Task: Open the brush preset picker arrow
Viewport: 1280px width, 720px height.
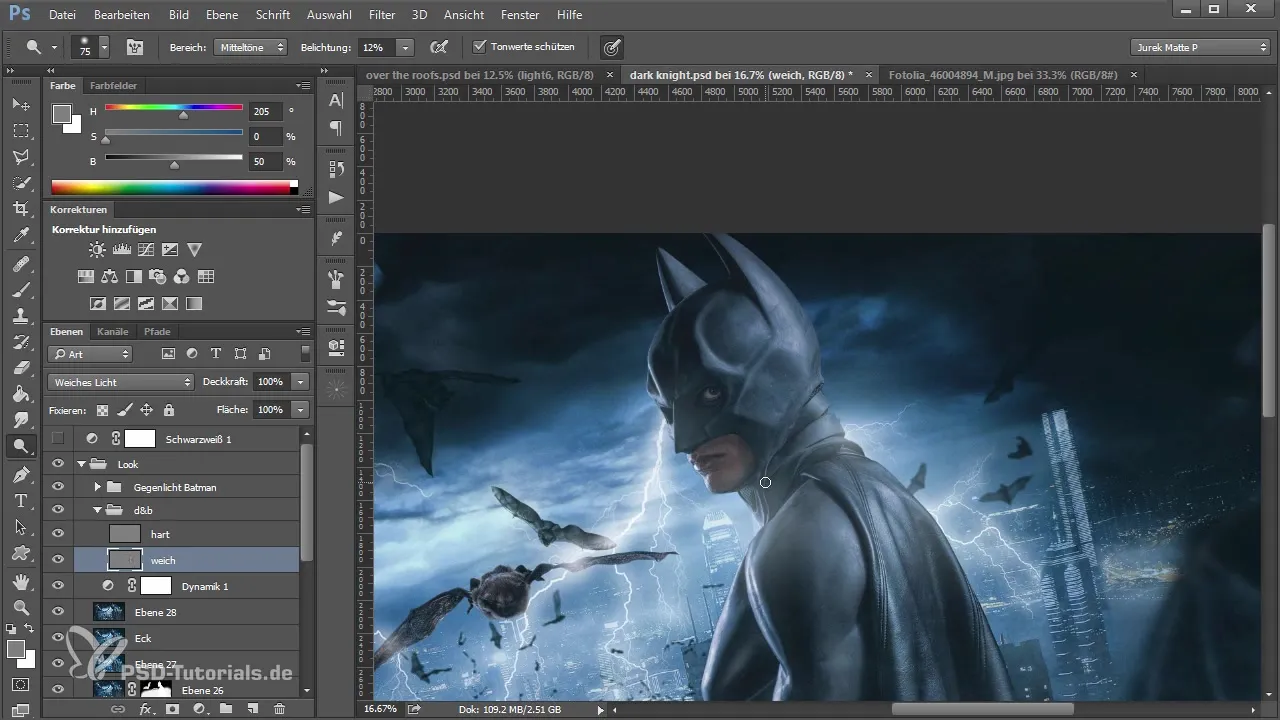Action: (104, 47)
